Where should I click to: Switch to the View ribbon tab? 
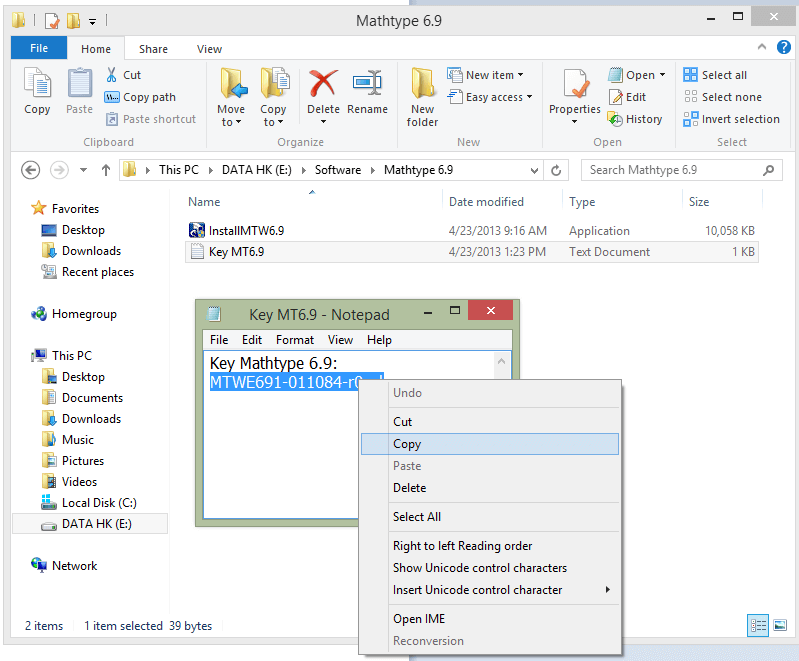pos(209,49)
